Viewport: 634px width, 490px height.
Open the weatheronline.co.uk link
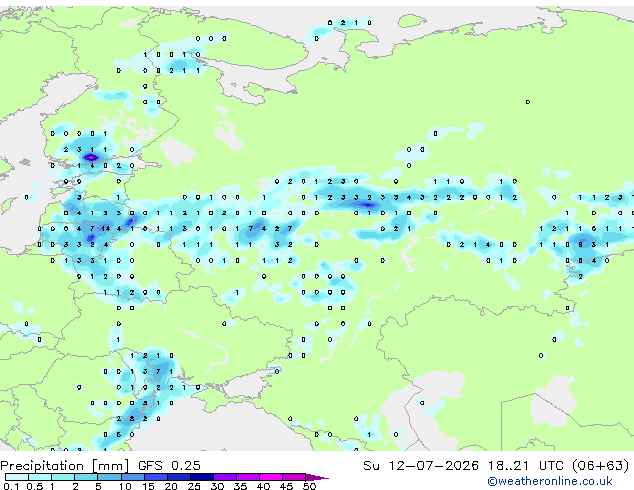[550, 481]
